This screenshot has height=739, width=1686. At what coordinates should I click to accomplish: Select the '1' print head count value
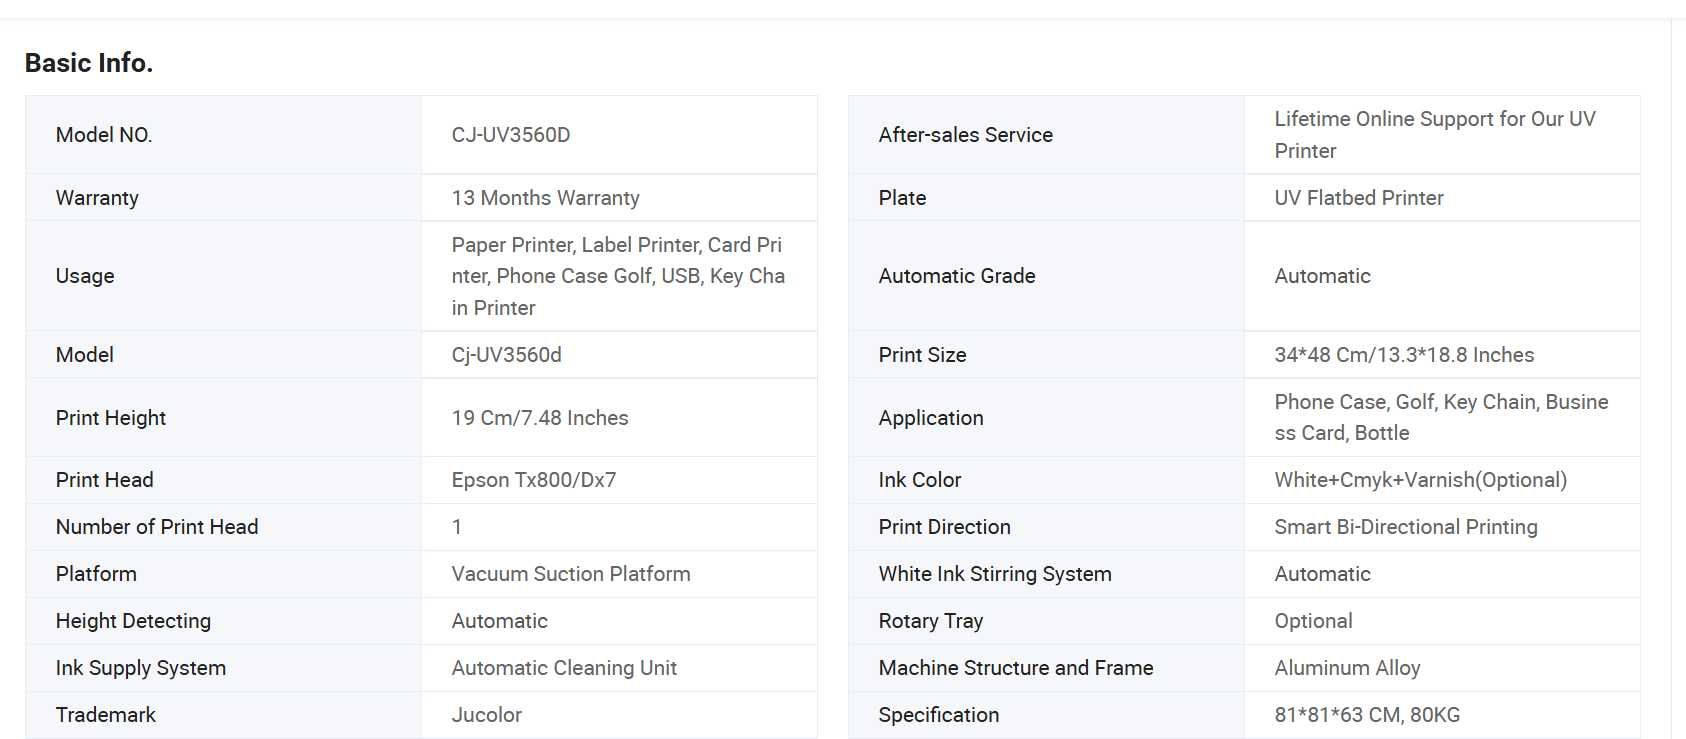tap(457, 527)
